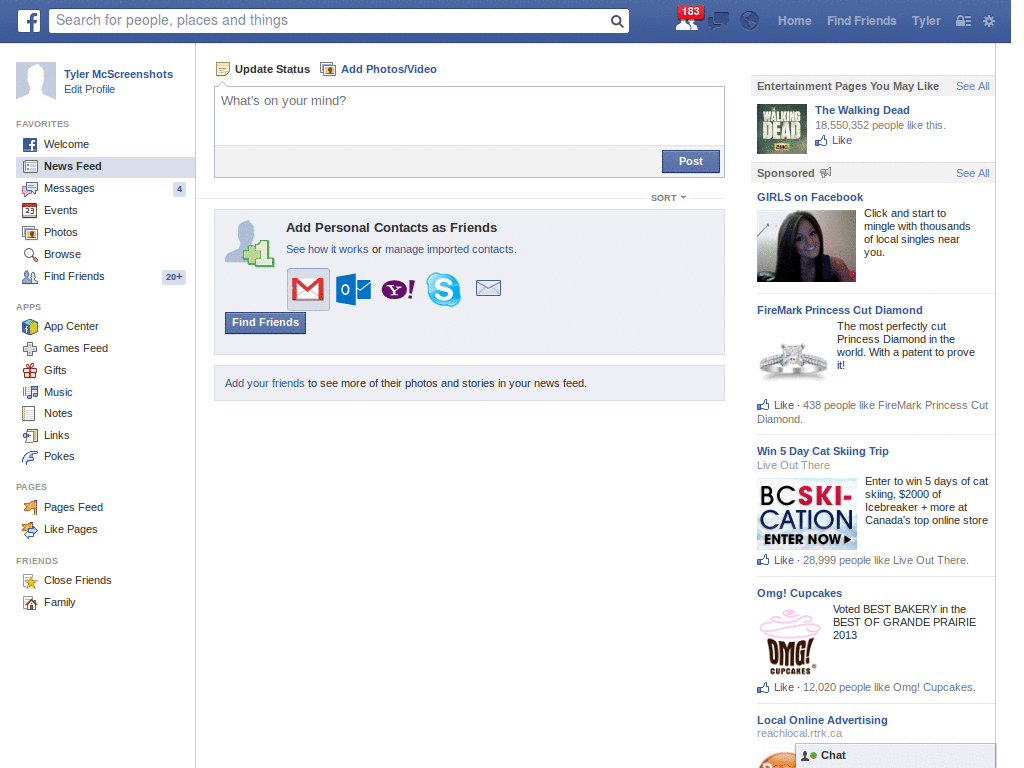Click the Events calendar sidebar icon
Screen dimensions: 1024x768
tap(30, 210)
